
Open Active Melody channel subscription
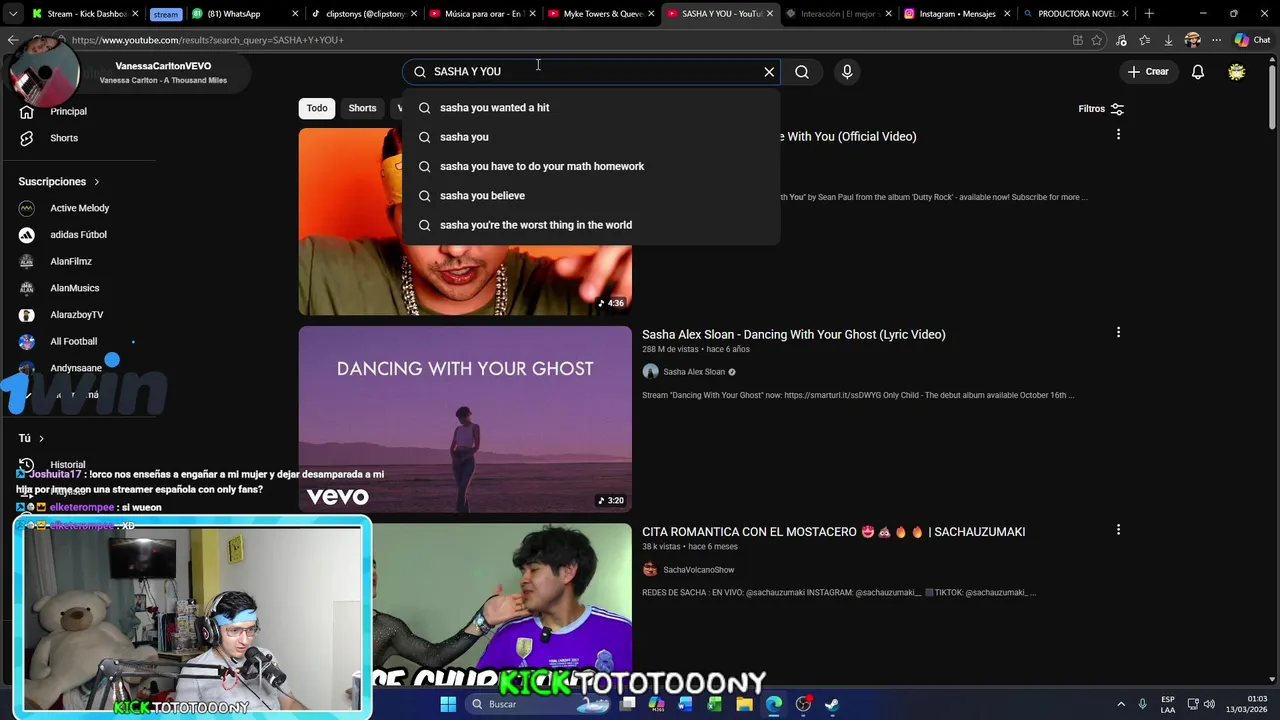pos(79,208)
